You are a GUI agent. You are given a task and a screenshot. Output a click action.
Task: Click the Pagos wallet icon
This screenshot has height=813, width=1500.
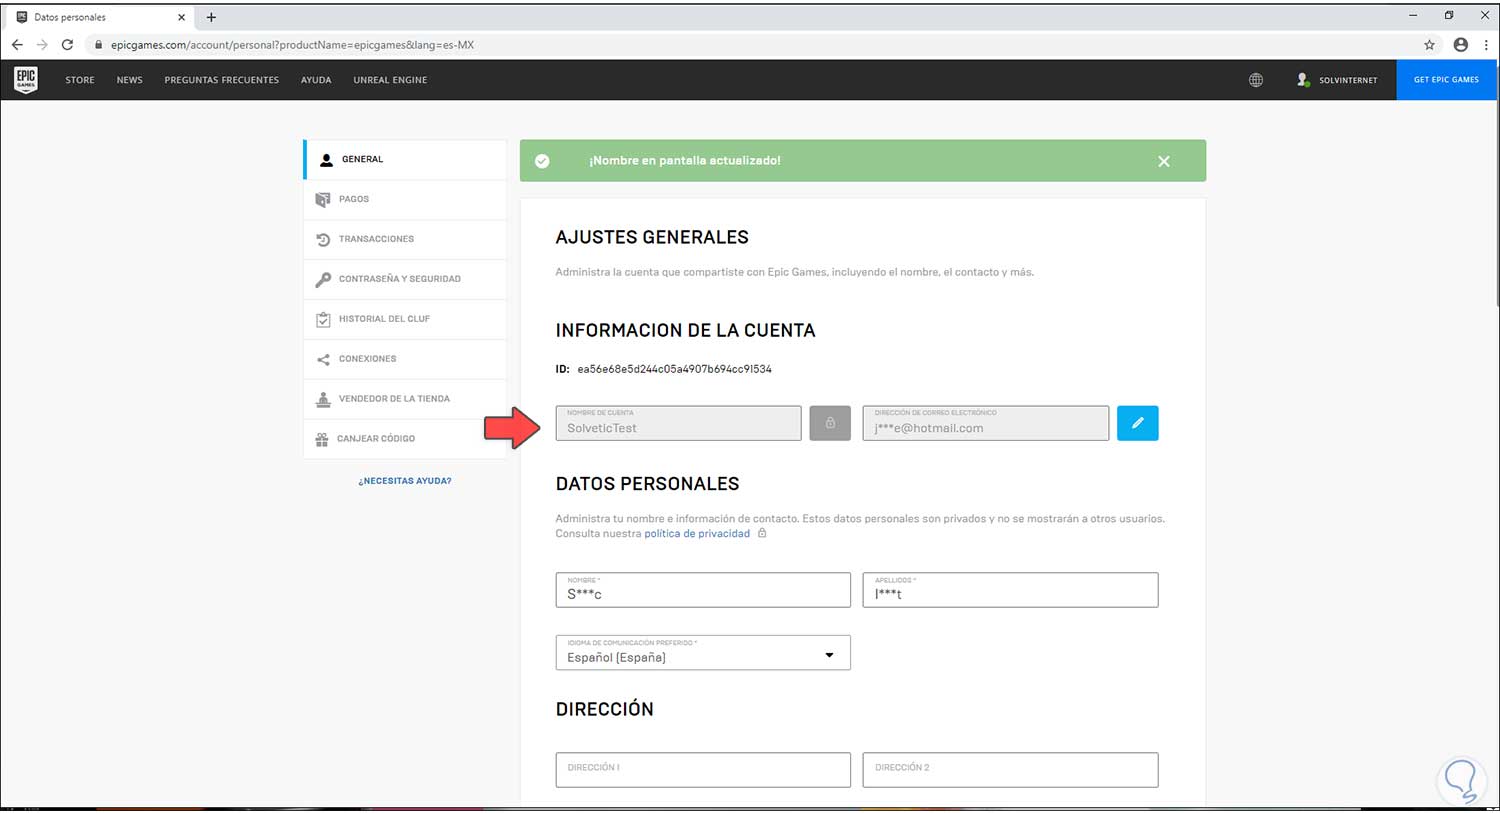pyautogui.click(x=323, y=199)
